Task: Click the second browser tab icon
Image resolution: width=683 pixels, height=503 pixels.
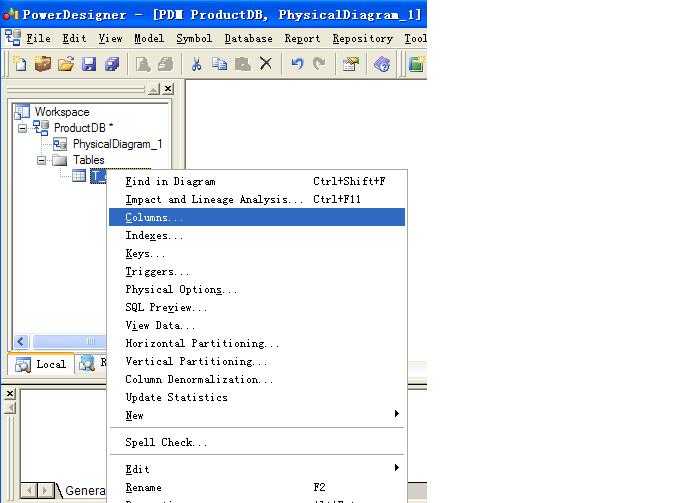Action: (87, 364)
